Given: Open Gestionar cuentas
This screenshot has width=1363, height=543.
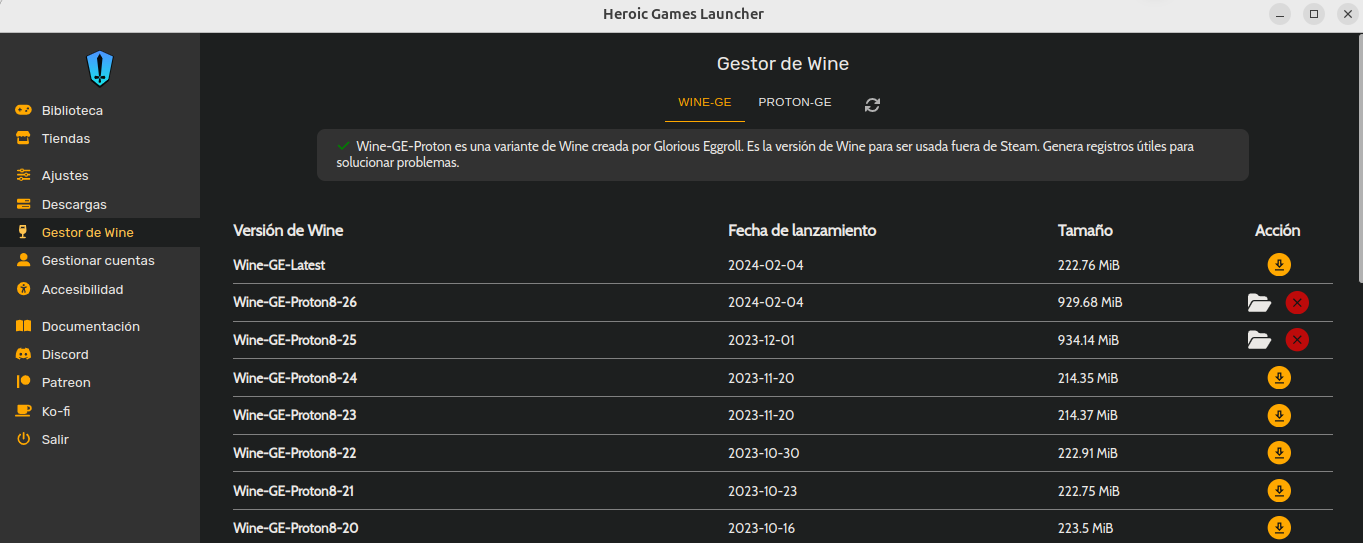Looking at the screenshot, I should 98,260.
